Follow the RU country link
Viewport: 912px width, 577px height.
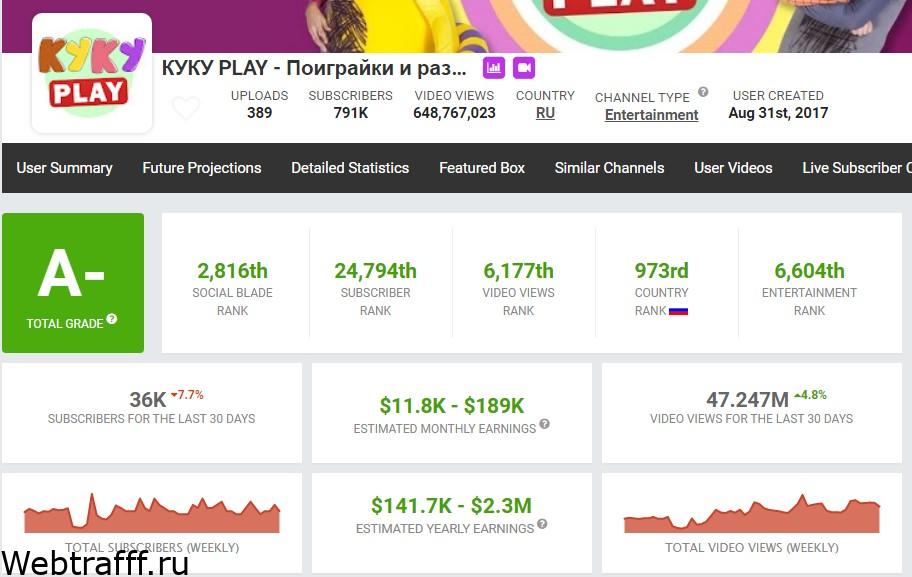pyautogui.click(x=545, y=113)
